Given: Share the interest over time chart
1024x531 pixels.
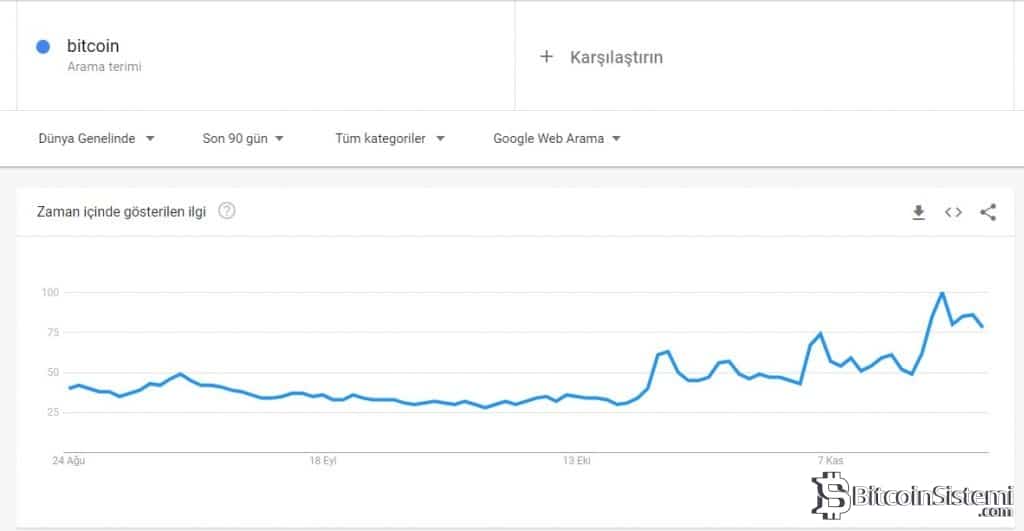Looking at the screenshot, I should coord(988,212).
